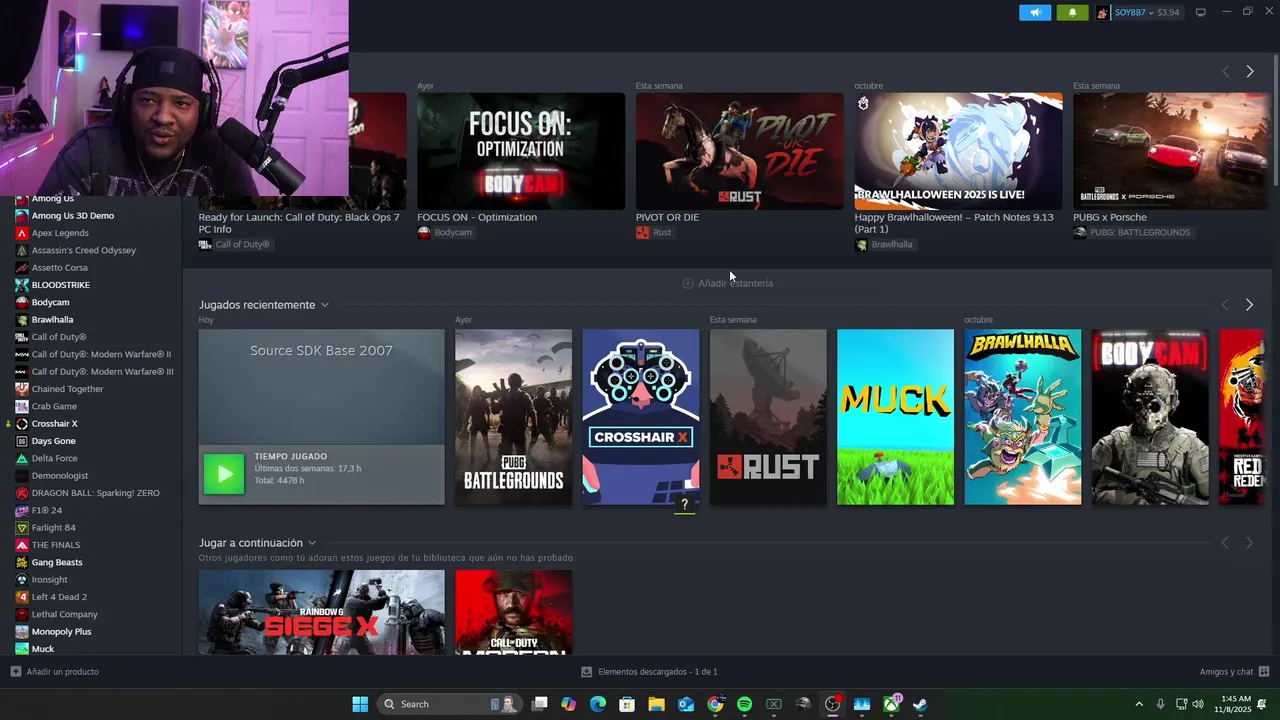Select Apex Legends in library list

pyautogui.click(x=60, y=233)
